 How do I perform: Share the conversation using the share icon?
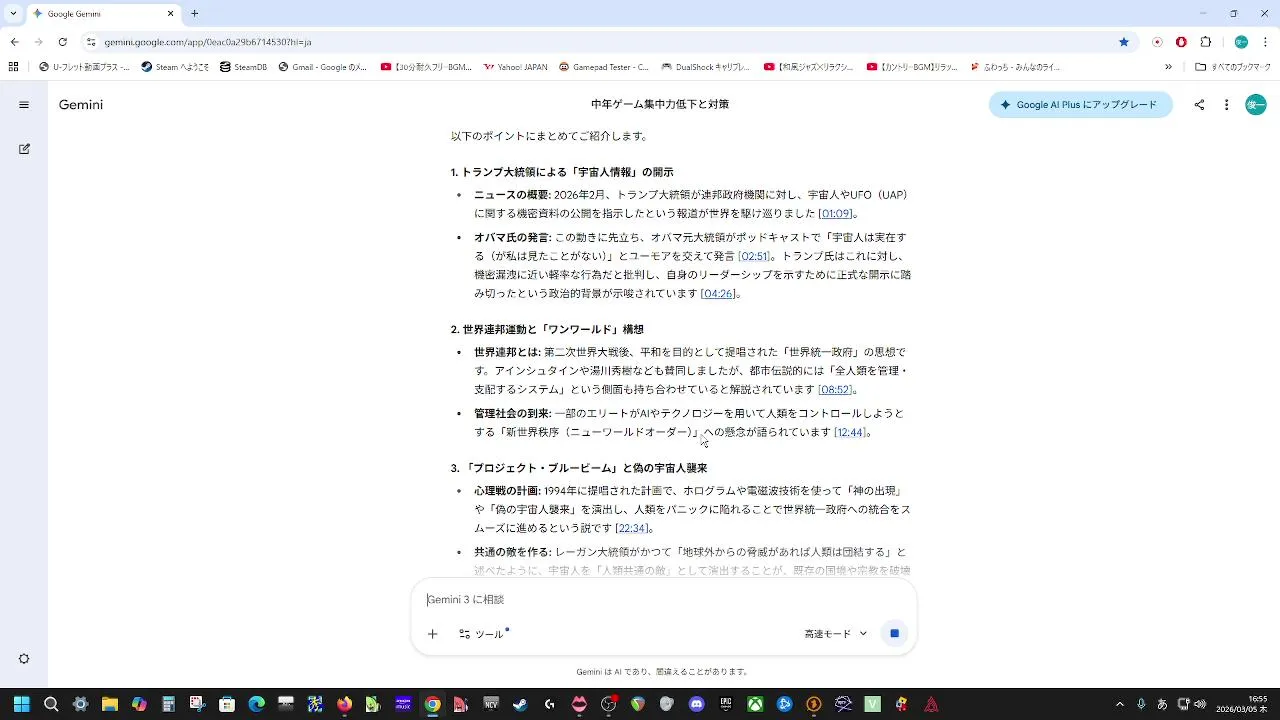click(1199, 105)
